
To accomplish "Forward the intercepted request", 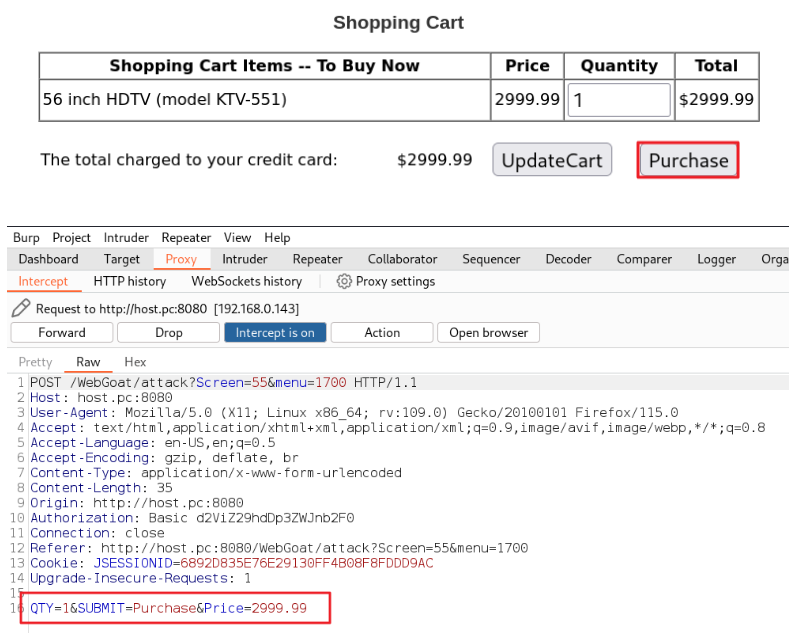I will (62, 333).
